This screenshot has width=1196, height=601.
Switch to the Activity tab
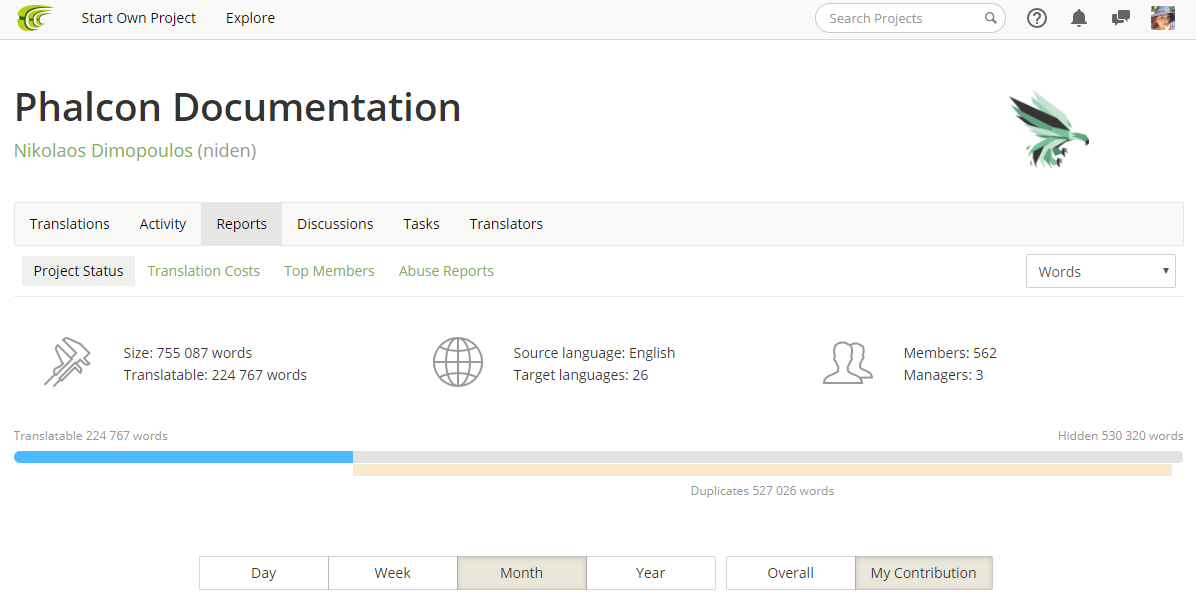coord(162,224)
